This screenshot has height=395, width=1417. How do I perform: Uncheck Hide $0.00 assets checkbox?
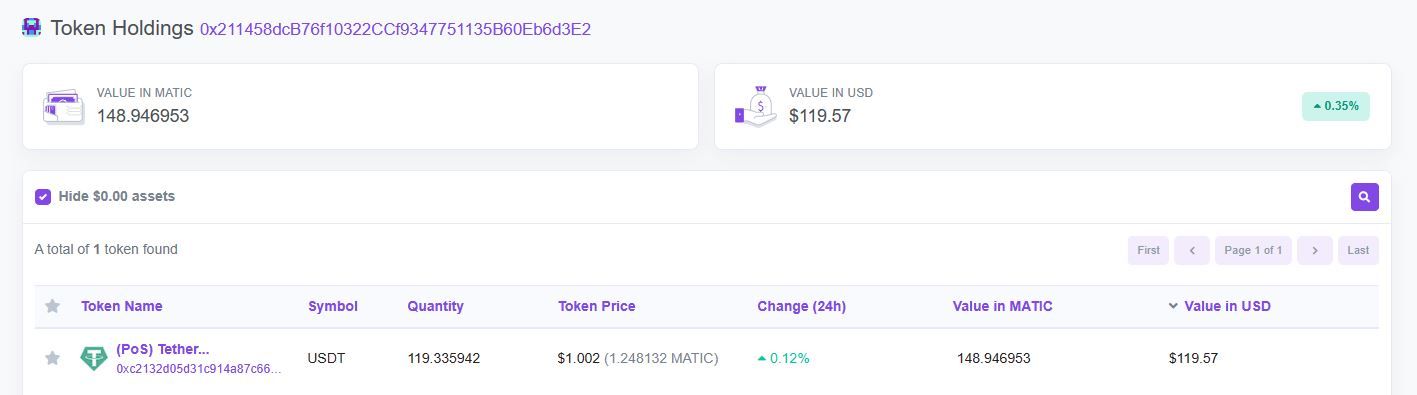[x=43, y=197]
